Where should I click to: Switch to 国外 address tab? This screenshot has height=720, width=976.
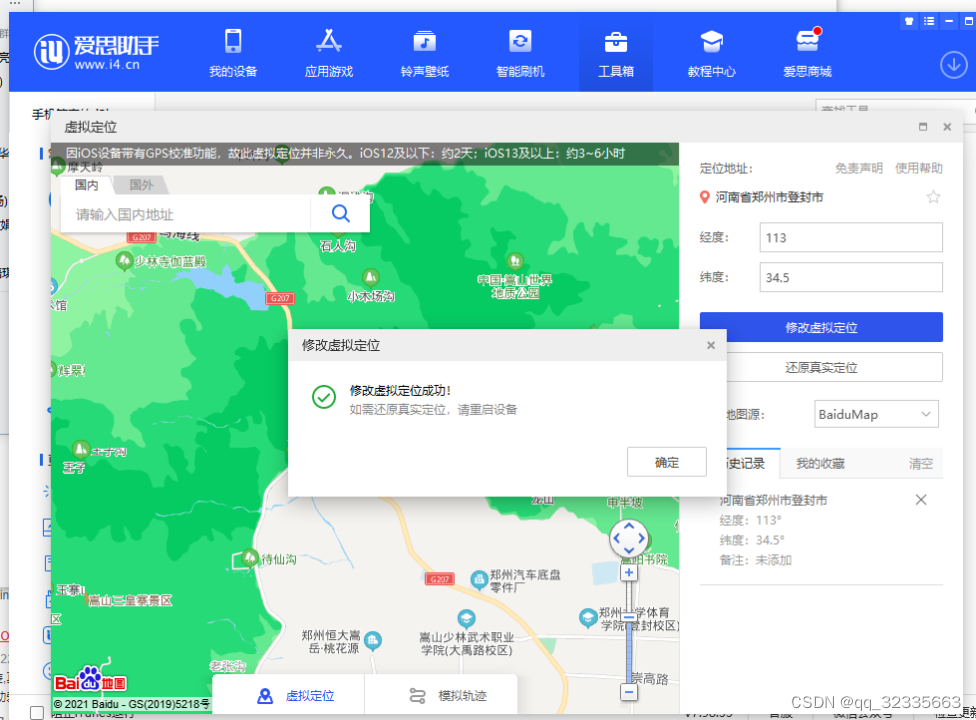point(141,185)
